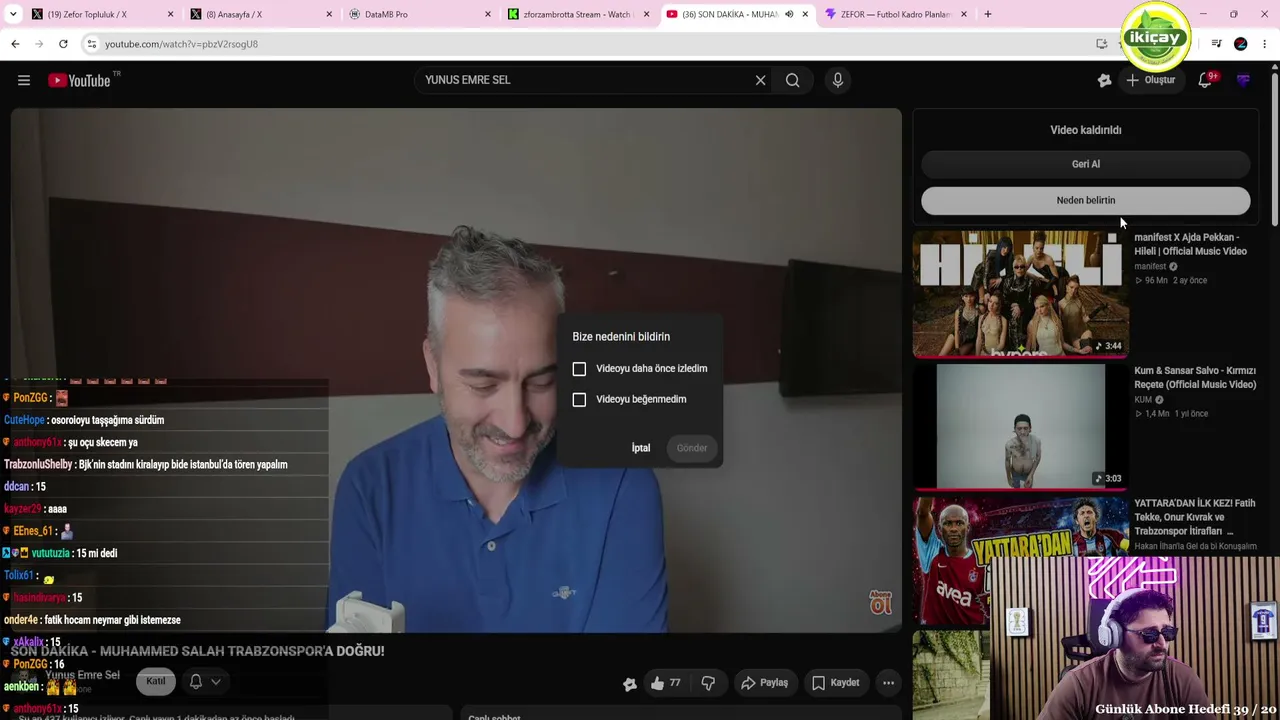
Task: Click the YouTube search magnifier button
Action: coord(792,80)
